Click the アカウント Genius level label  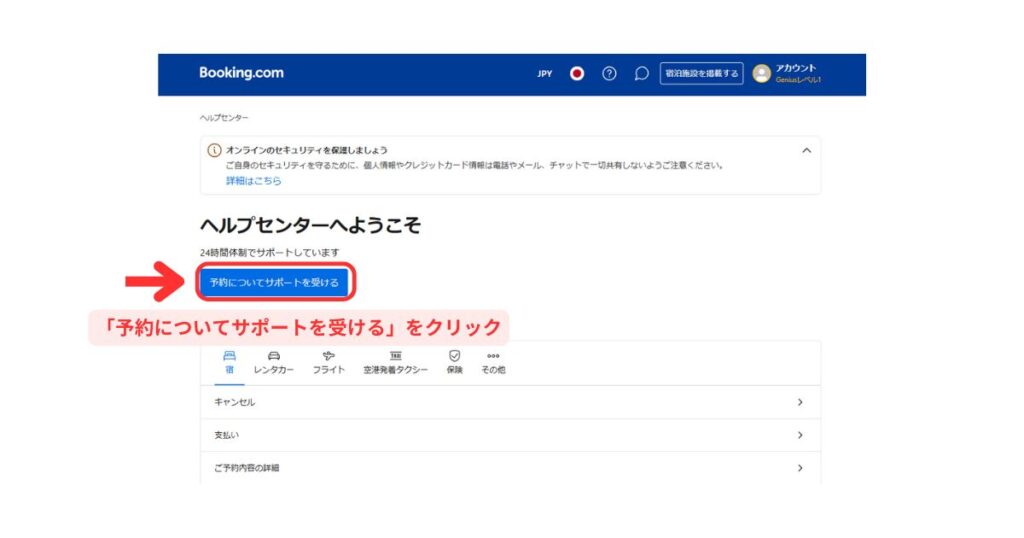click(798, 80)
